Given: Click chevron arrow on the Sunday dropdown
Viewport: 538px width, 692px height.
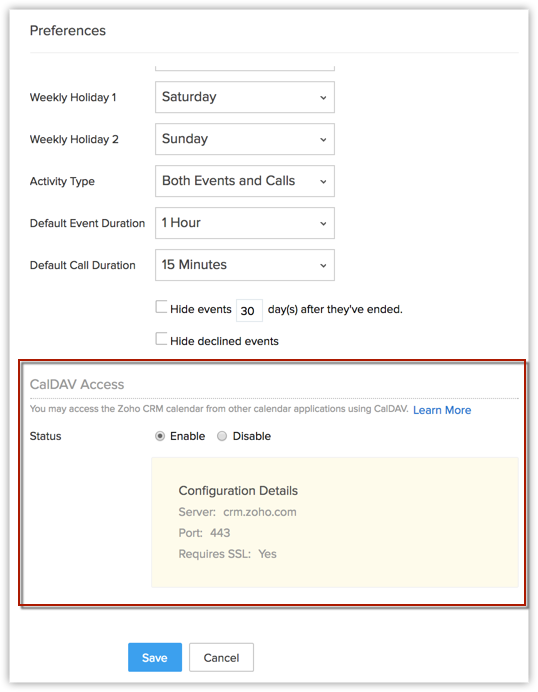Looking at the screenshot, I should tap(323, 139).
